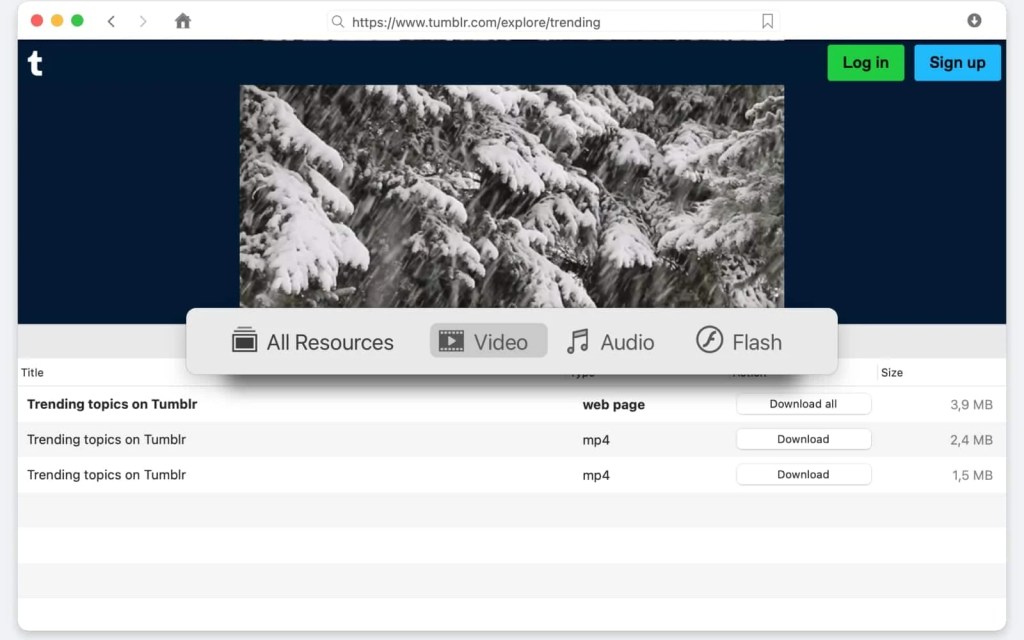Screen dimensions: 1024x640
Task: Click the bookmark icon in the address bar
Action: [767, 21]
